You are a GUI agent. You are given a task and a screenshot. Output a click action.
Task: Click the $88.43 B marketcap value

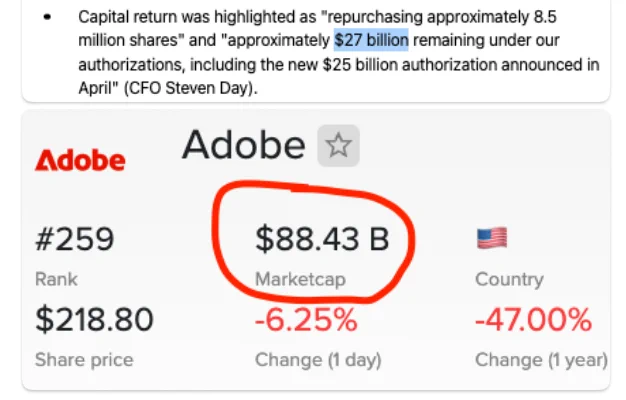pyautogui.click(x=322, y=239)
